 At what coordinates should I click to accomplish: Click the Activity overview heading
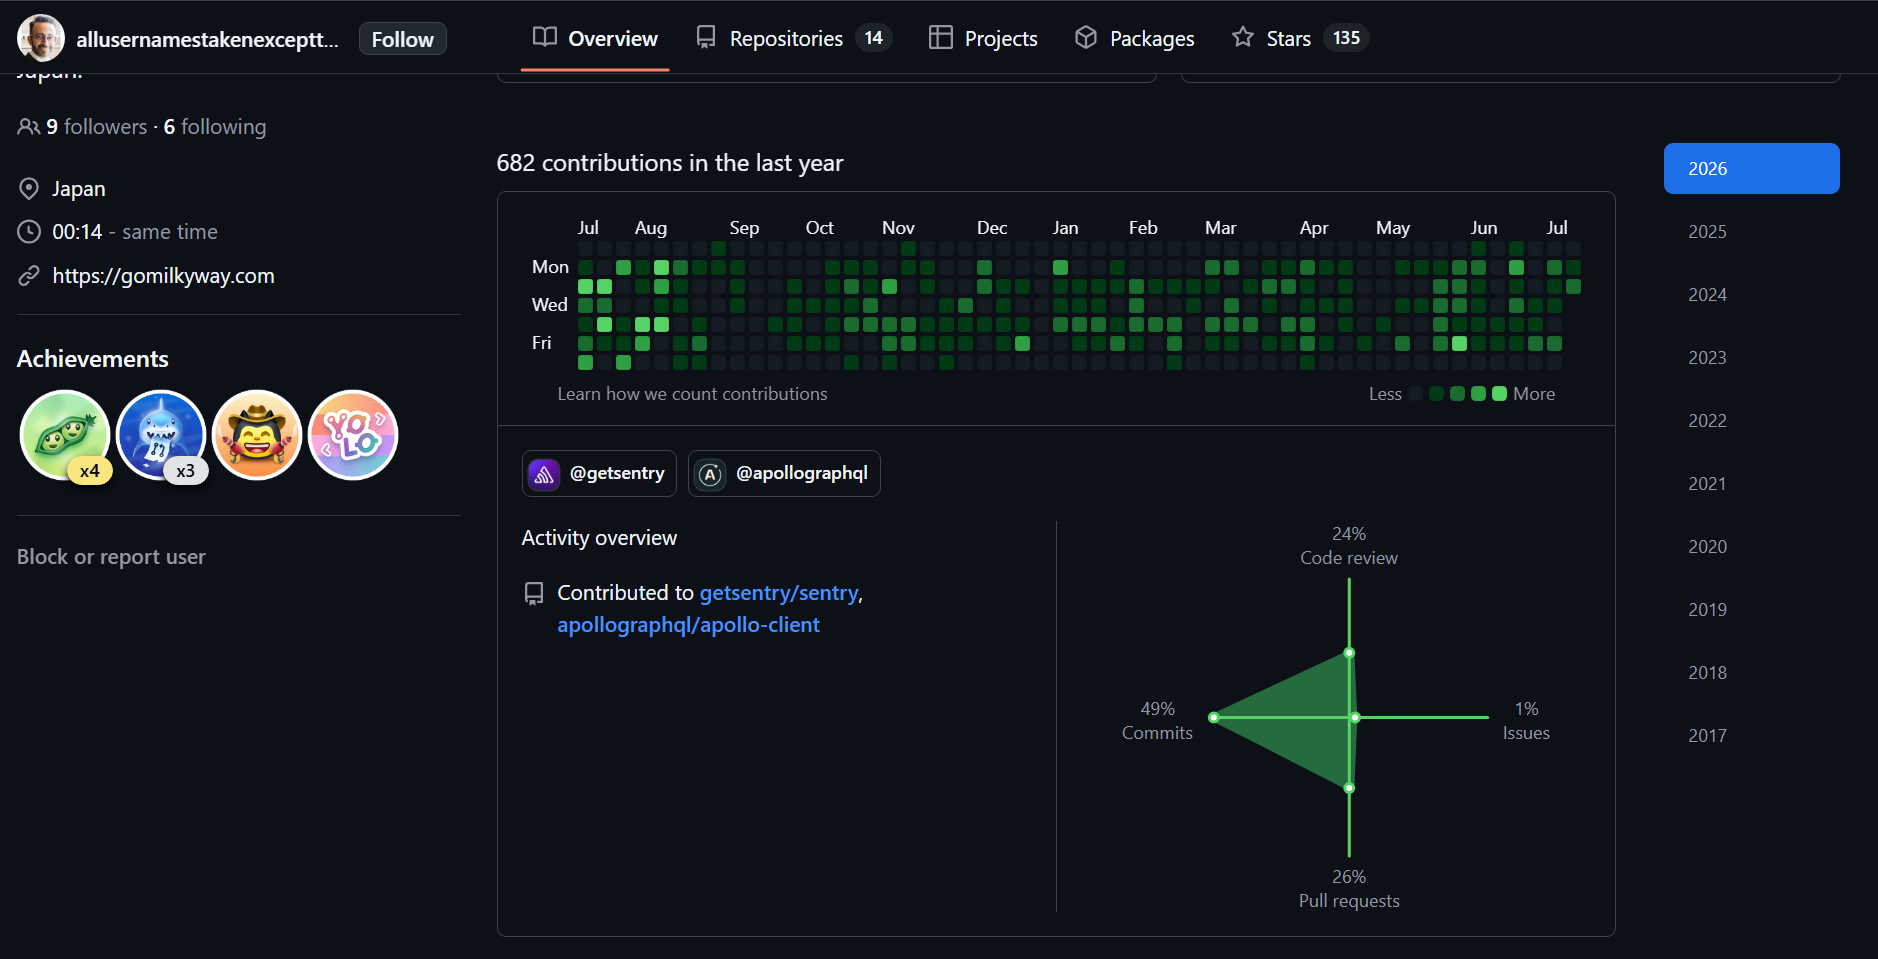point(599,538)
